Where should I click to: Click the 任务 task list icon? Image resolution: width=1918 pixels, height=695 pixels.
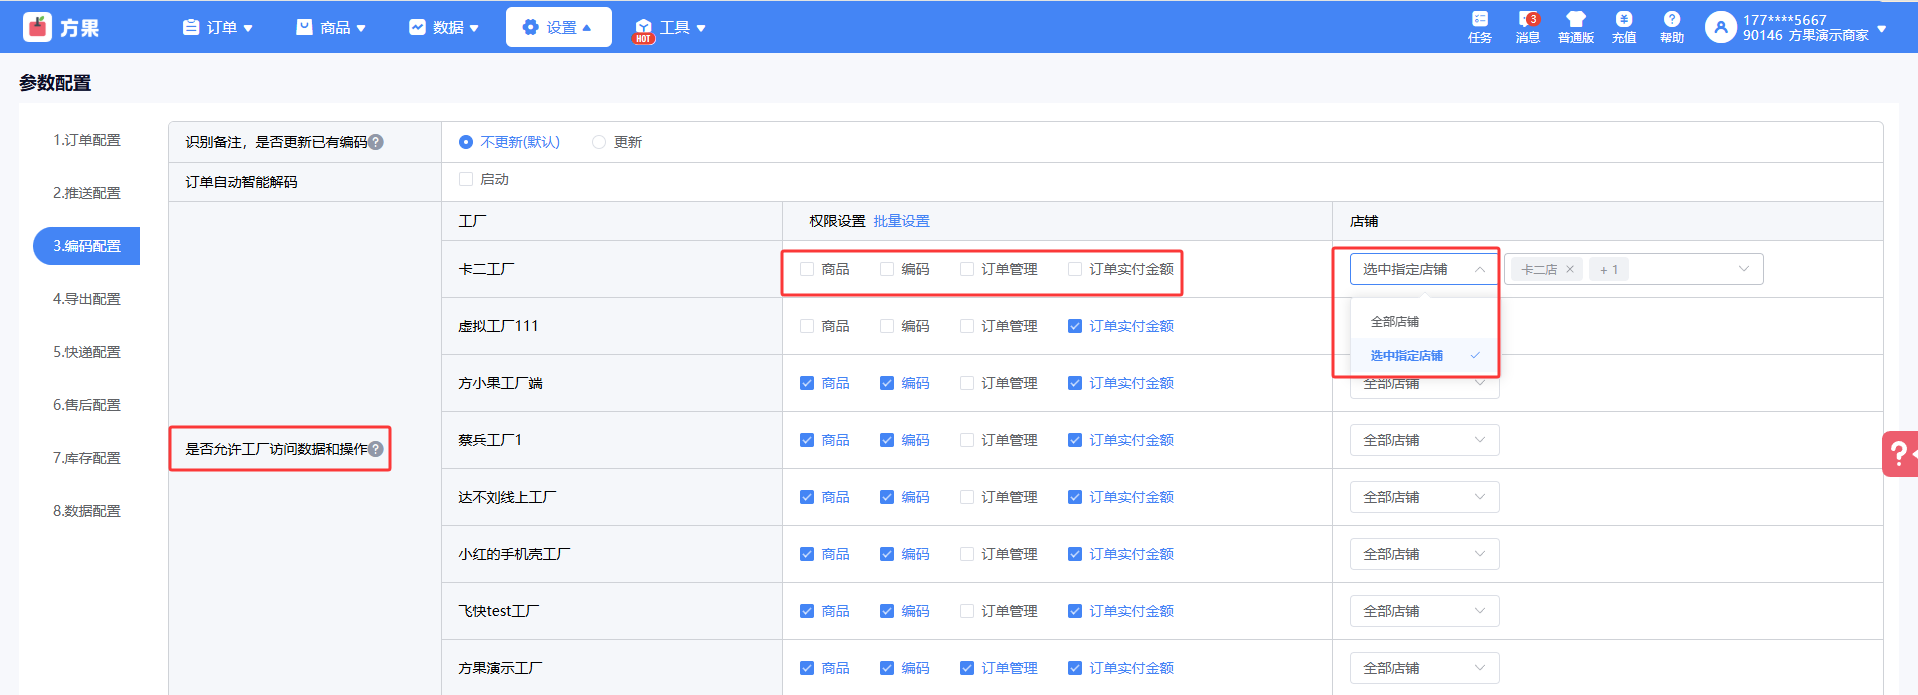tap(1479, 20)
